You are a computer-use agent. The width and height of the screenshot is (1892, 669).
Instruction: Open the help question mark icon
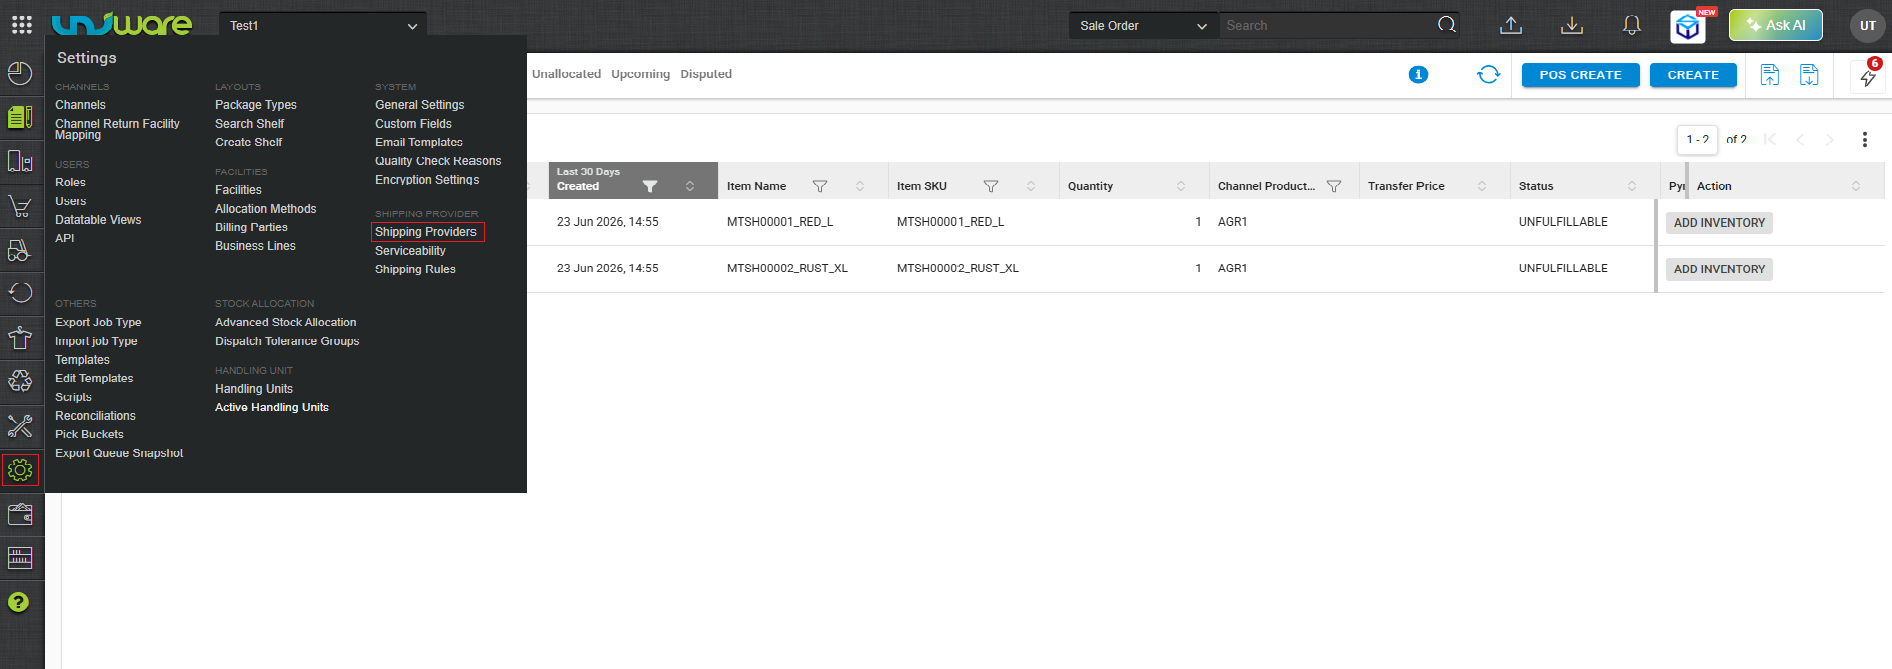[19, 602]
